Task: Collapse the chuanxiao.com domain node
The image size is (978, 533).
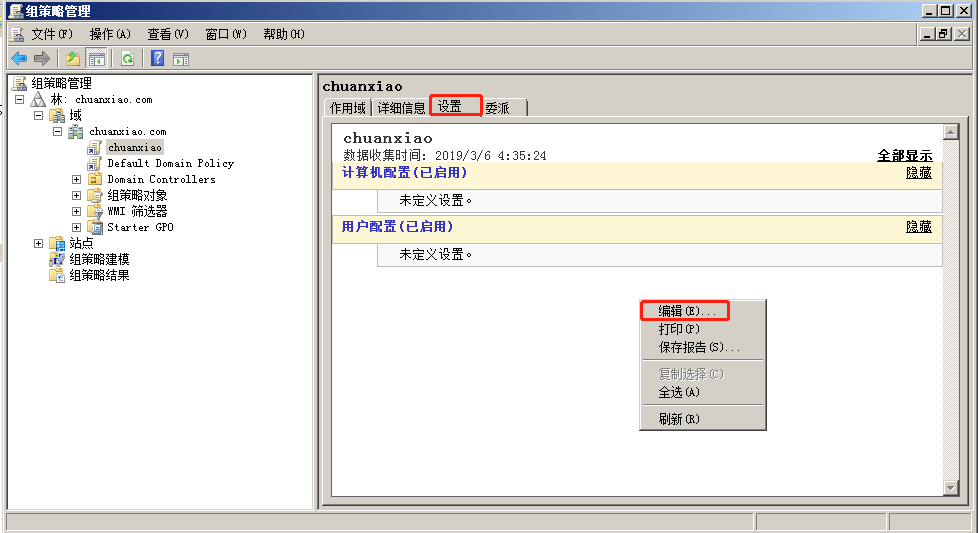Action: click(x=57, y=132)
